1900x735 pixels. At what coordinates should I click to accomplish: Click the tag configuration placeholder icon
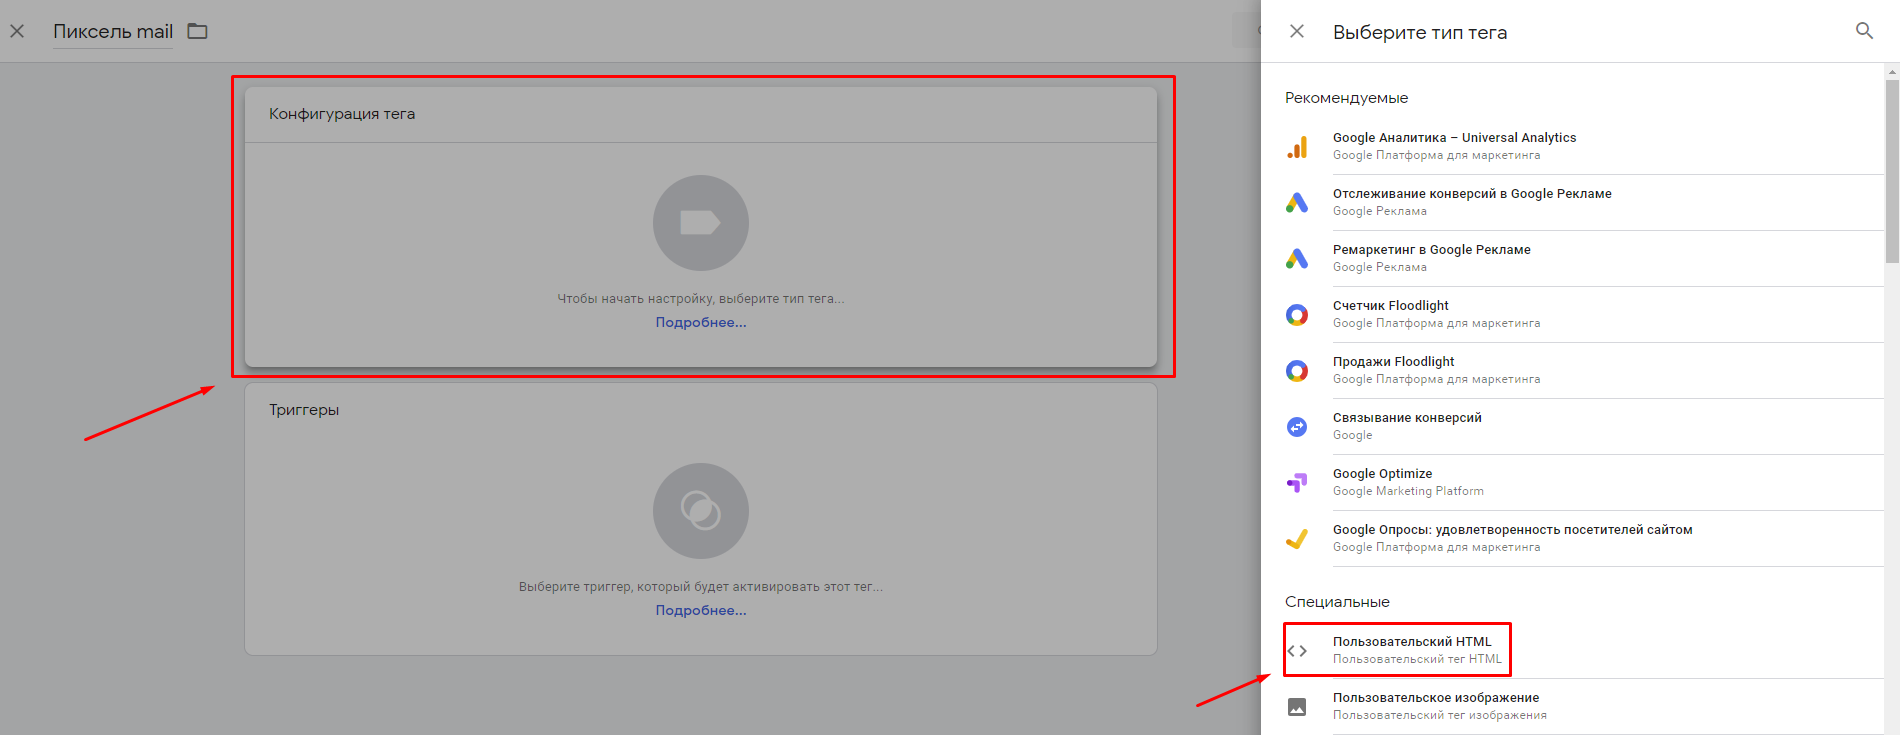click(700, 223)
